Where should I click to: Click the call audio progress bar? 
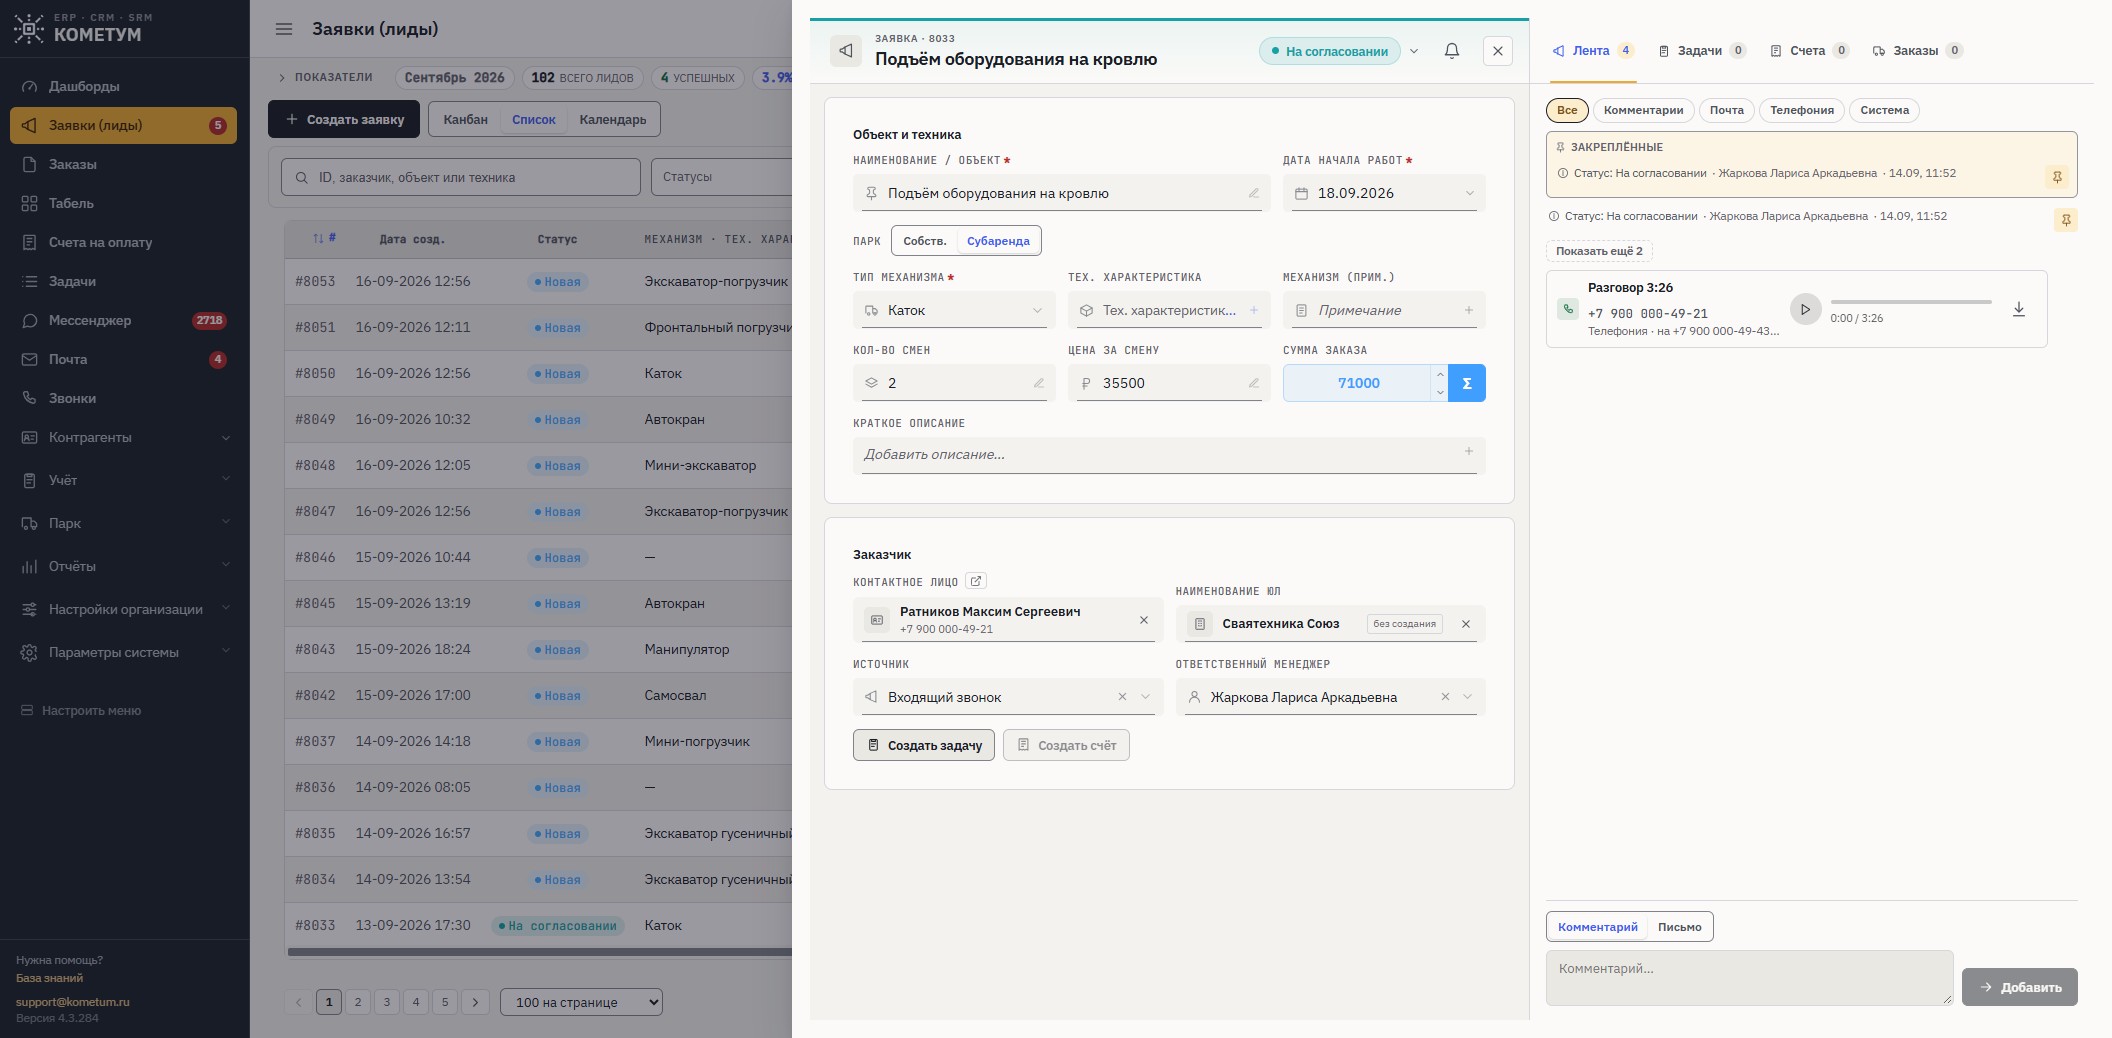[1910, 302]
